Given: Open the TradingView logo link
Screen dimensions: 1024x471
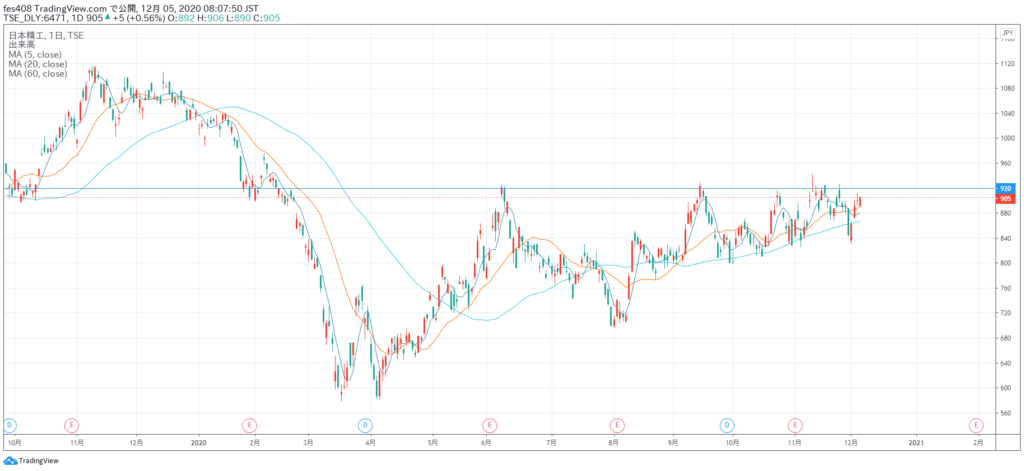Looking at the screenshot, I should 31,461.
